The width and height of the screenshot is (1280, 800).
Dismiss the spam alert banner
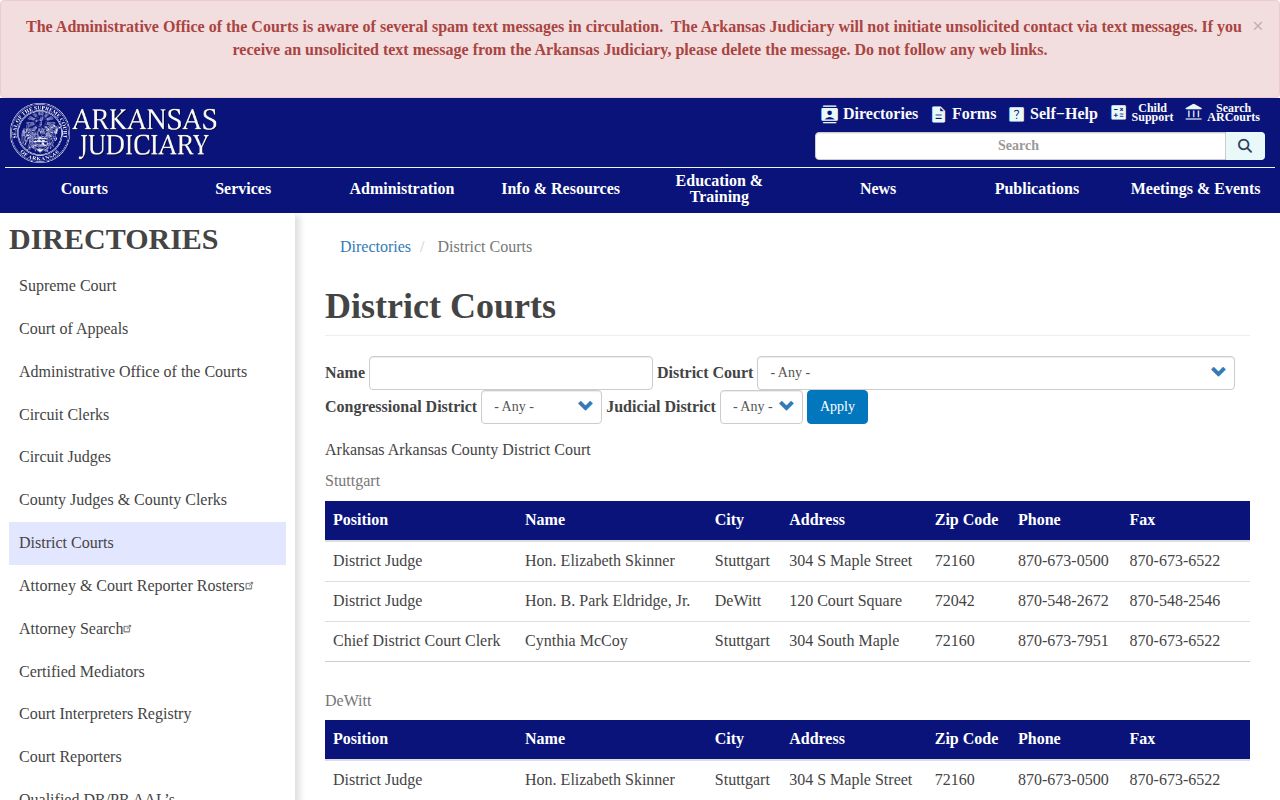tap(1258, 26)
